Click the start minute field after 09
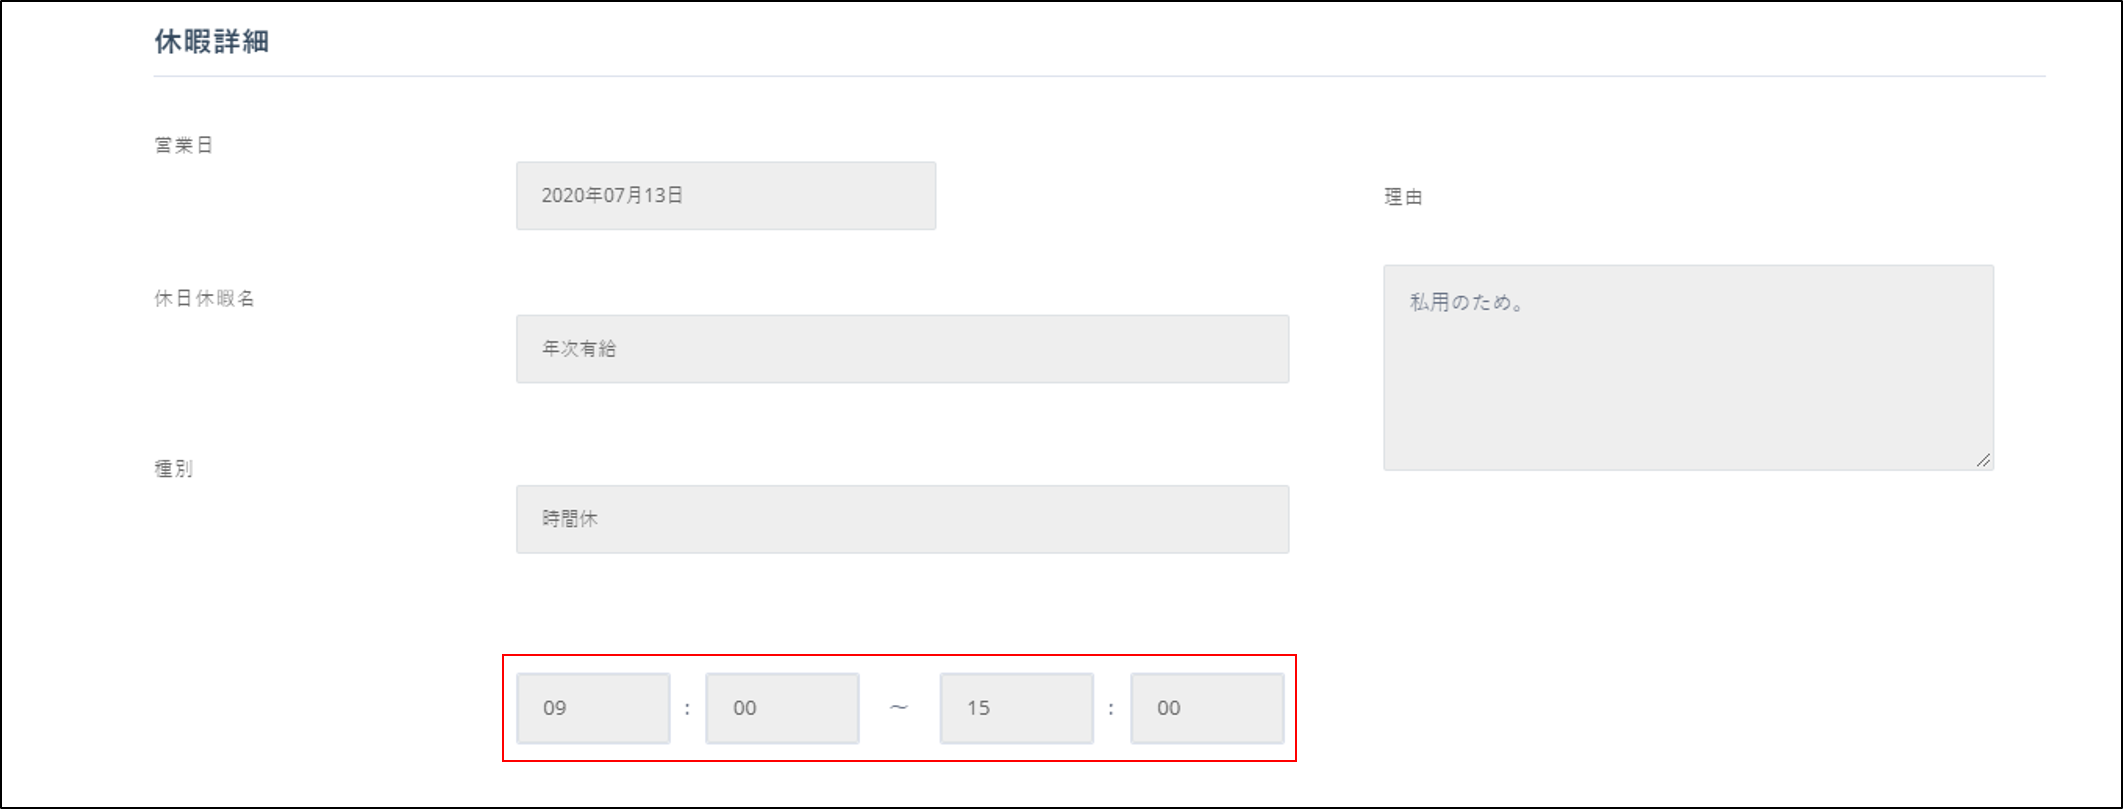 [x=782, y=708]
